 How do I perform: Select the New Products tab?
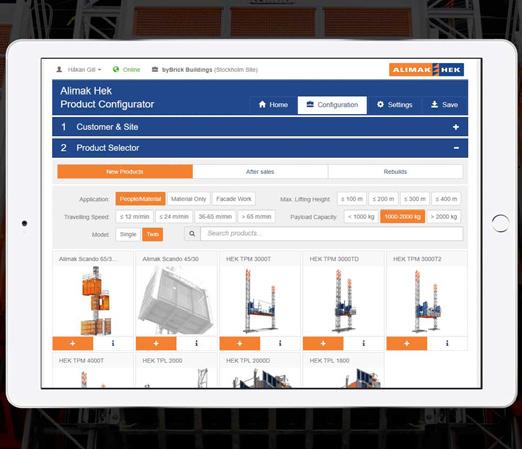(x=125, y=172)
